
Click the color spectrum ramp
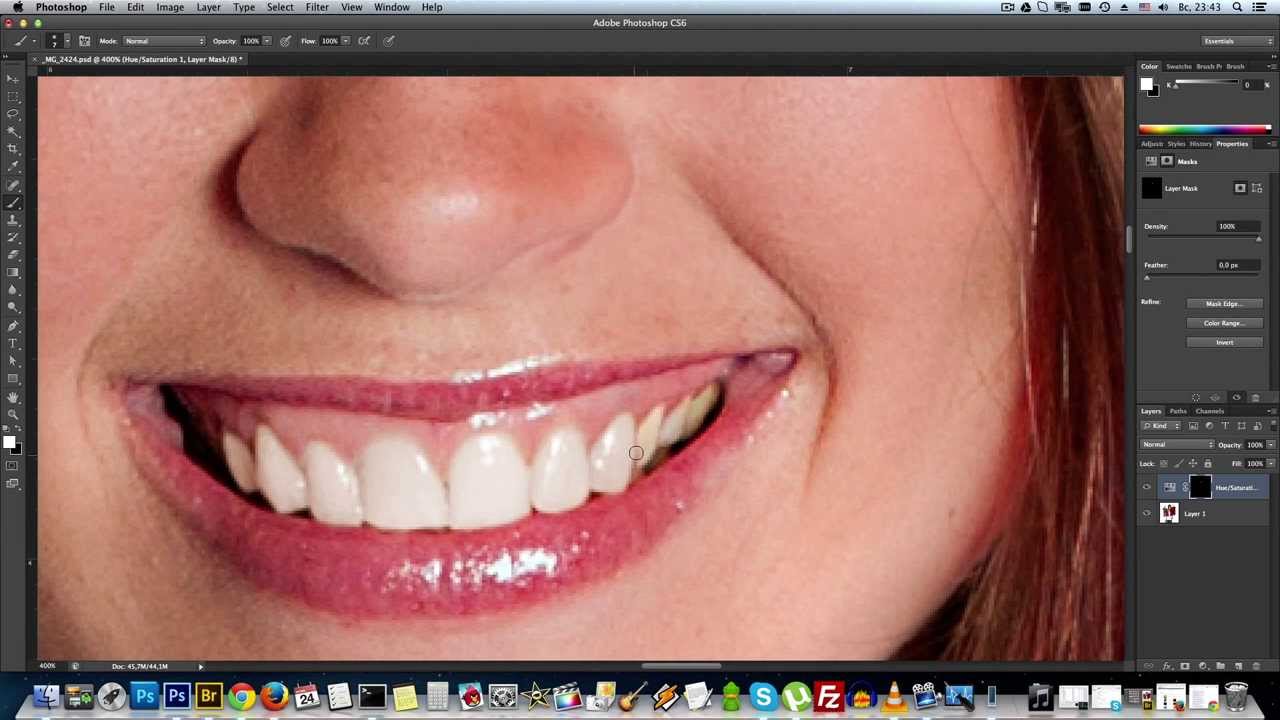[1205, 129]
